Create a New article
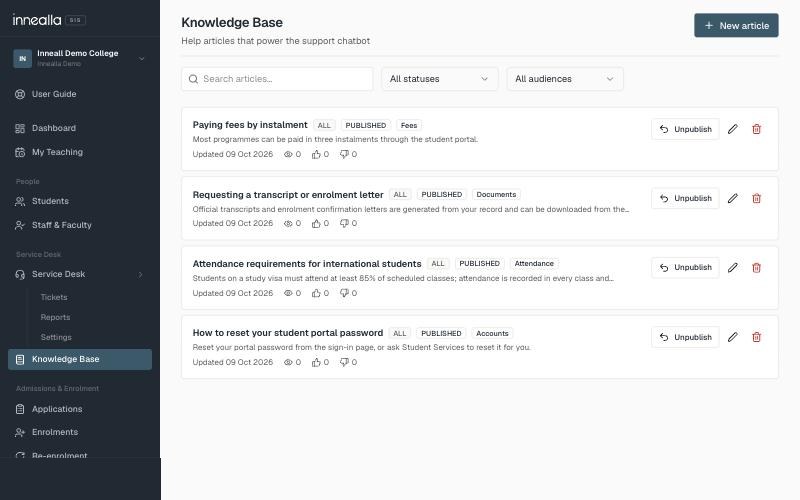Viewport: 800px width, 500px height. [x=736, y=26]
